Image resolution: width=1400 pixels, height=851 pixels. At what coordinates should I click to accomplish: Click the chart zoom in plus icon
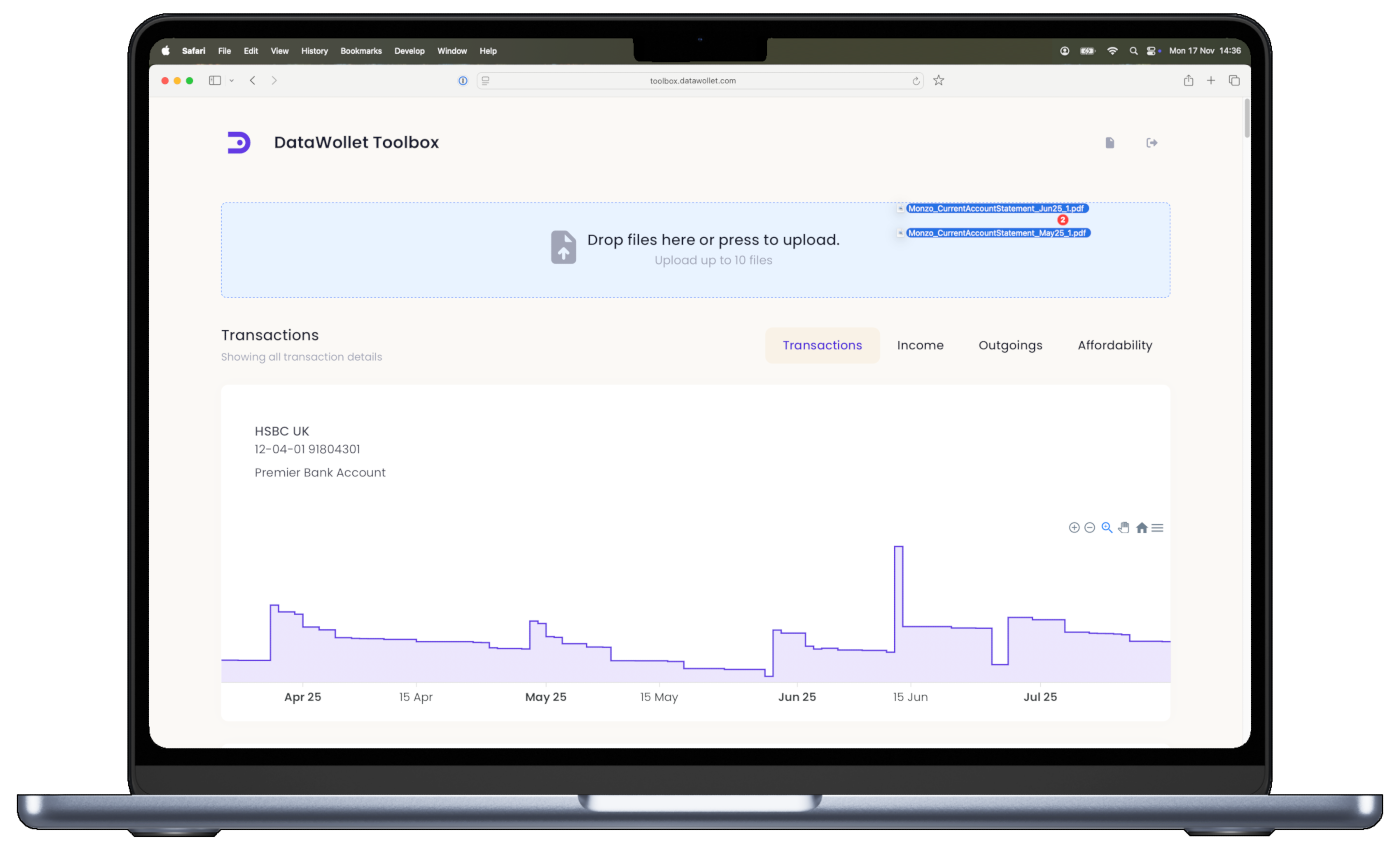point(1074,528)
